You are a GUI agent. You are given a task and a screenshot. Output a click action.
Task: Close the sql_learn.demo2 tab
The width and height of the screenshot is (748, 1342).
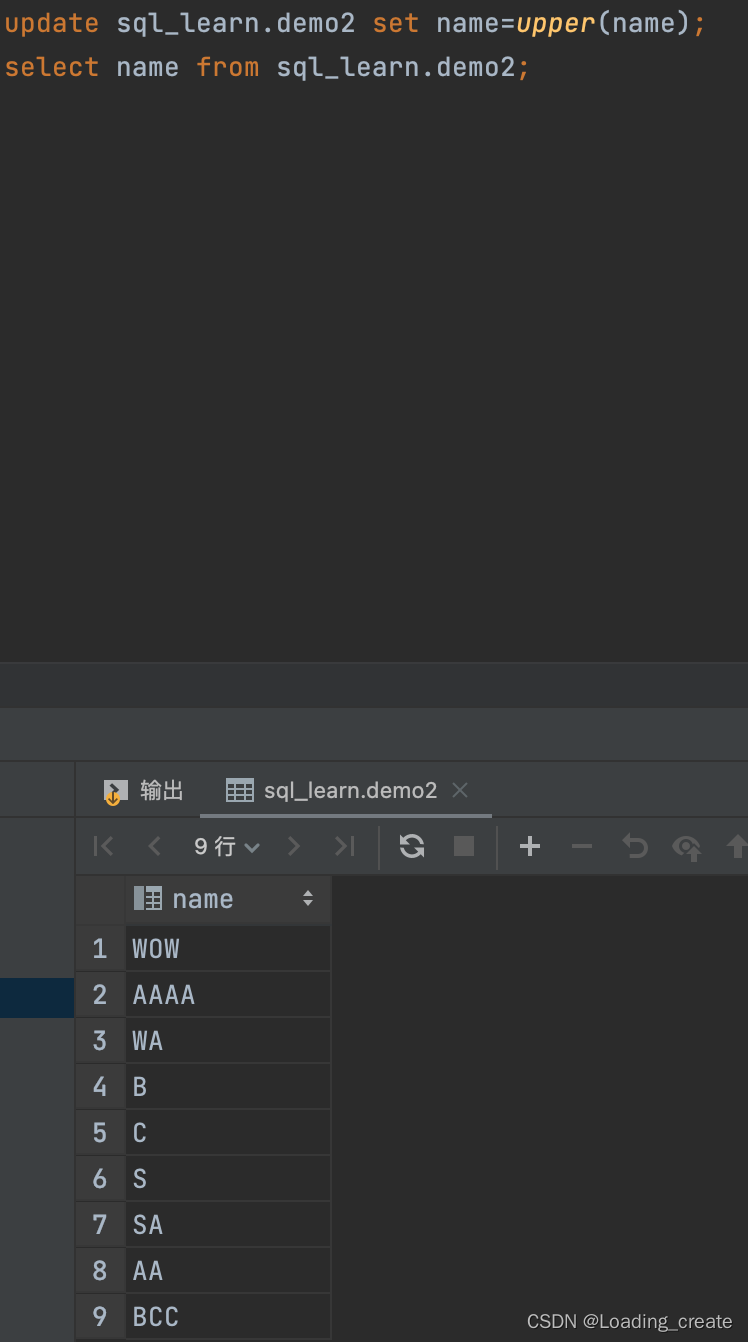[x=460, y=790]
